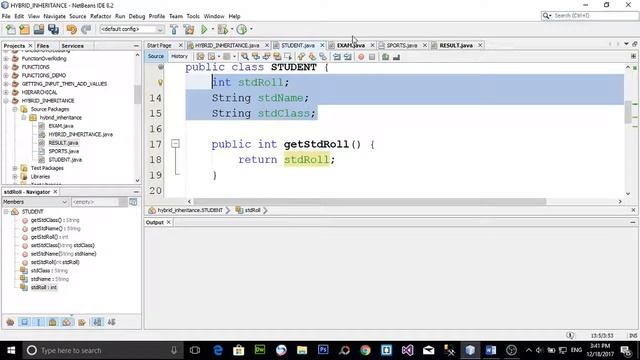Open the Profile Project arrow dropdown

pyautogui.click(x=251, y=29)
